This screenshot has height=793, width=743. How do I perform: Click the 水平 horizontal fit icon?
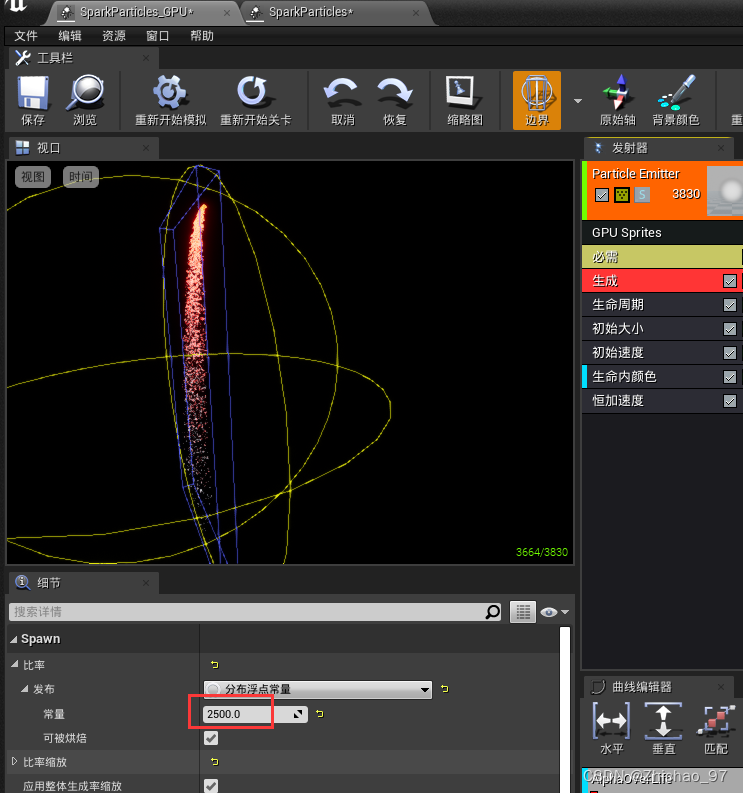click(611, 721)
